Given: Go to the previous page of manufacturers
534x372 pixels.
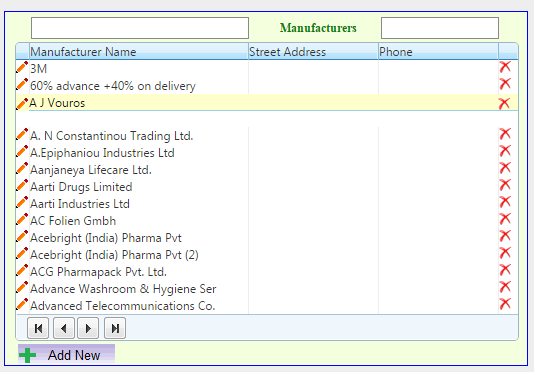Looking at the screenshot, I should [64, 328].
